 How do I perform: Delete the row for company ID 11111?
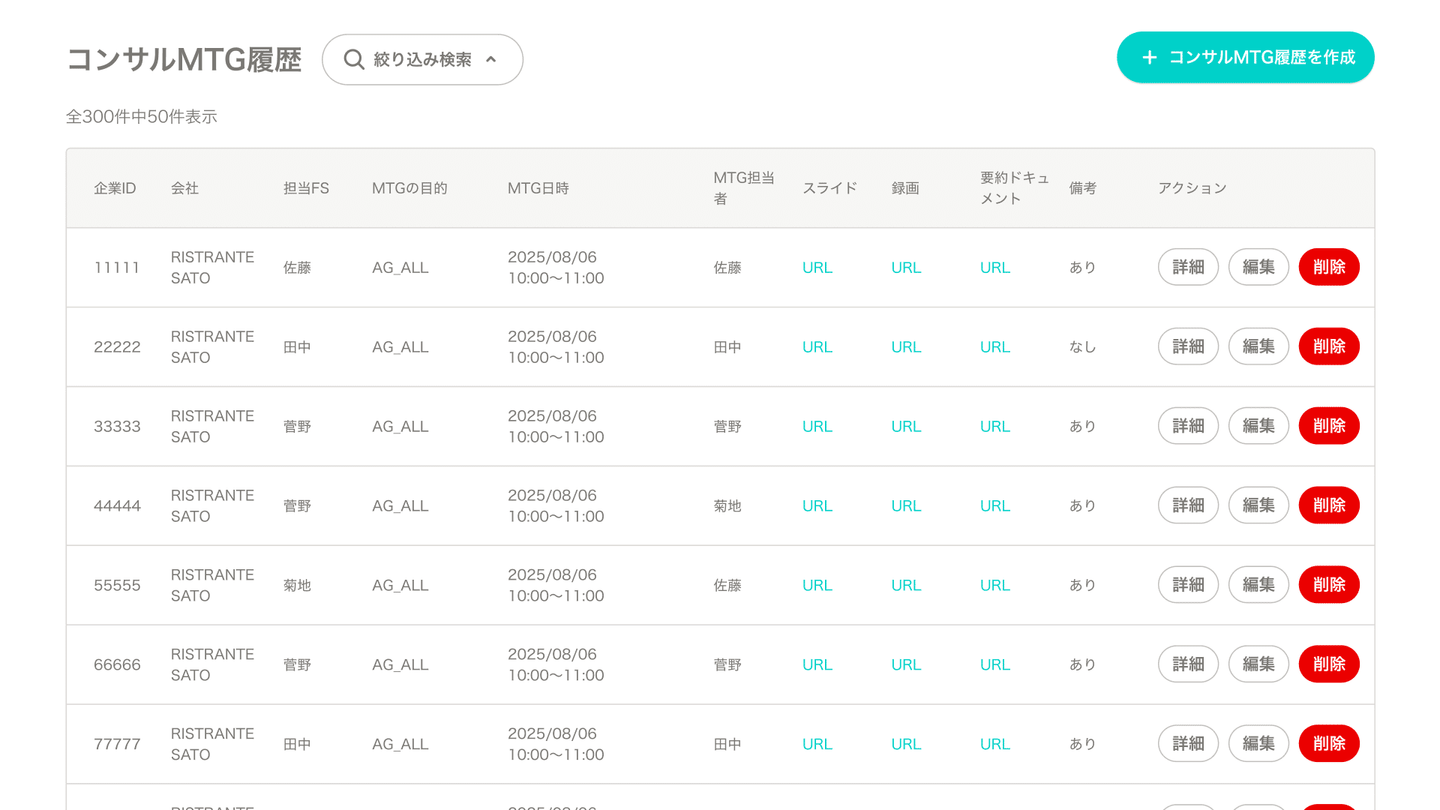pyautogui.click(x=1328, y=267)
